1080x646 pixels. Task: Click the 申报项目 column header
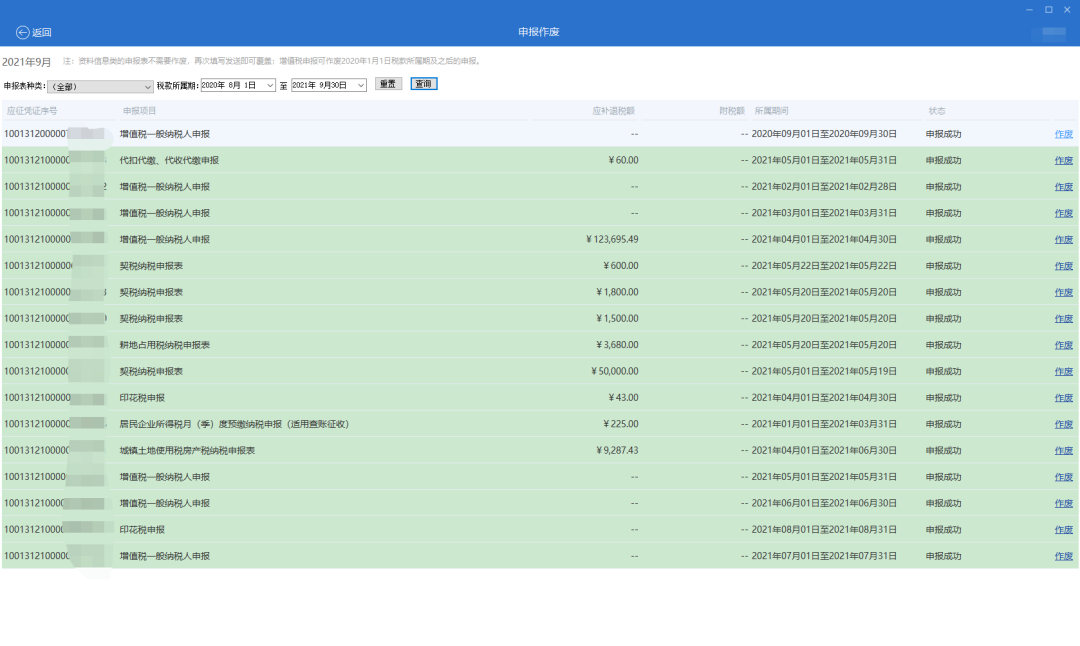(x=139, y=111)
